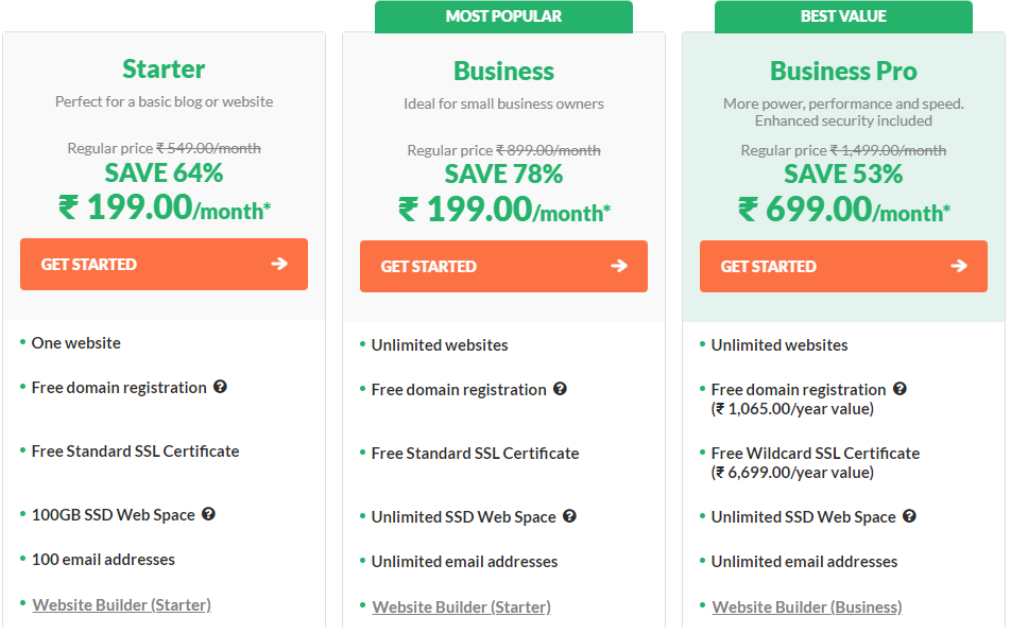Click GET STARTED text for the Starter plan
This screenshot has width=1025, height=628.
pos(89,265)
